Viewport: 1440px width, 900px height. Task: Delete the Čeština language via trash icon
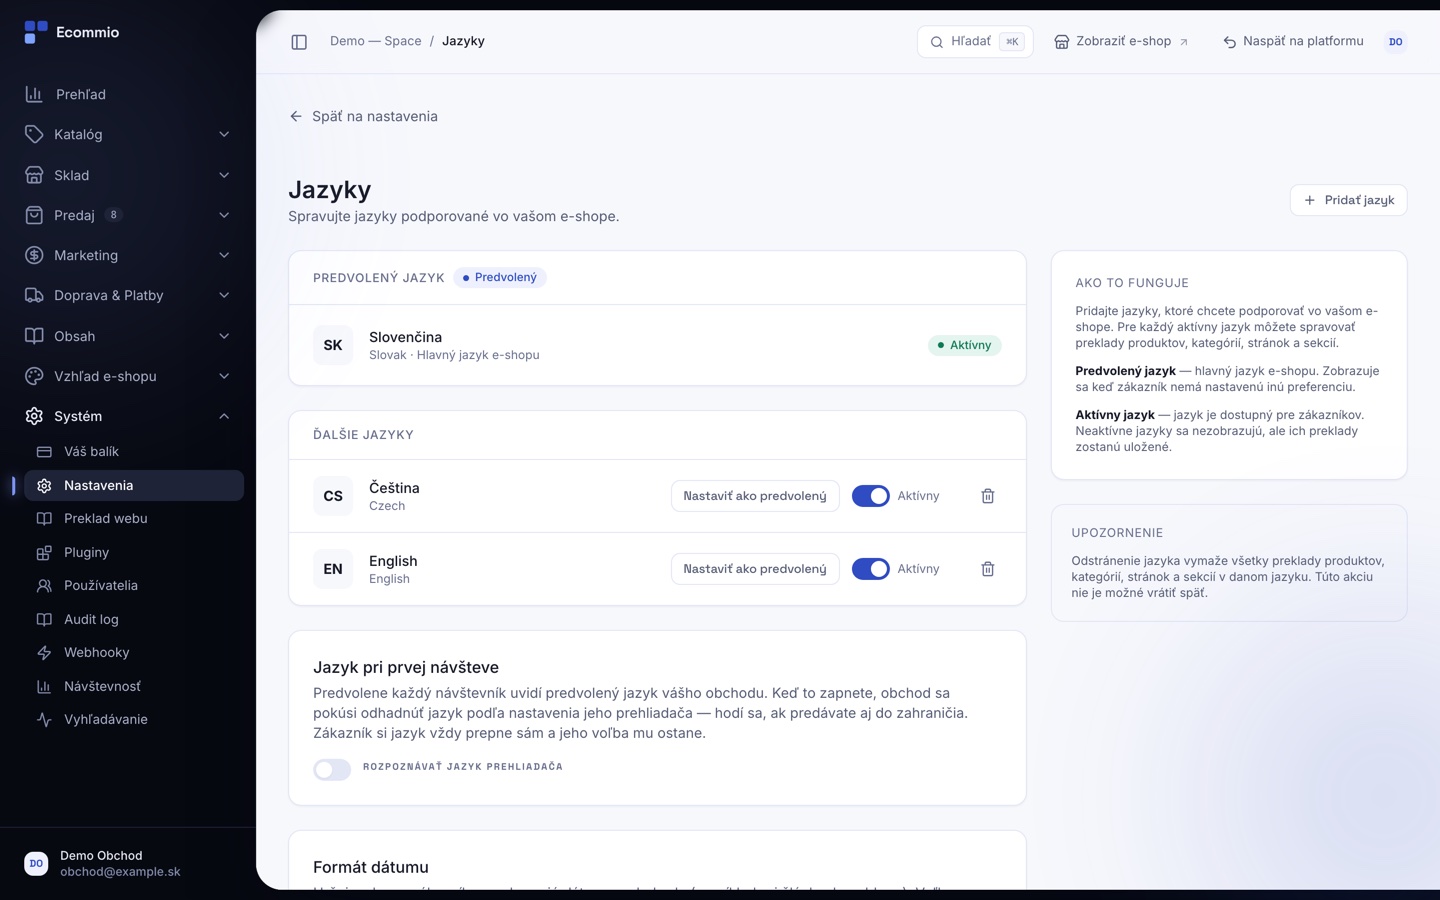[987, 496]
